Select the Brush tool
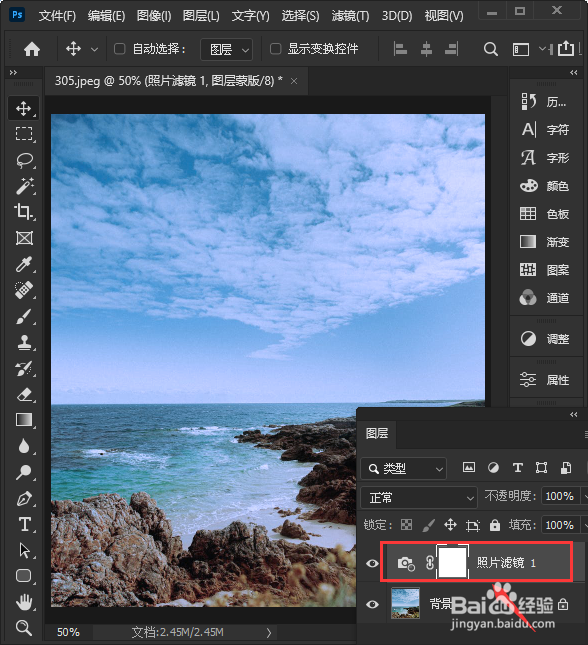Viewport: 588px width, 645px height. pos(24,316)
